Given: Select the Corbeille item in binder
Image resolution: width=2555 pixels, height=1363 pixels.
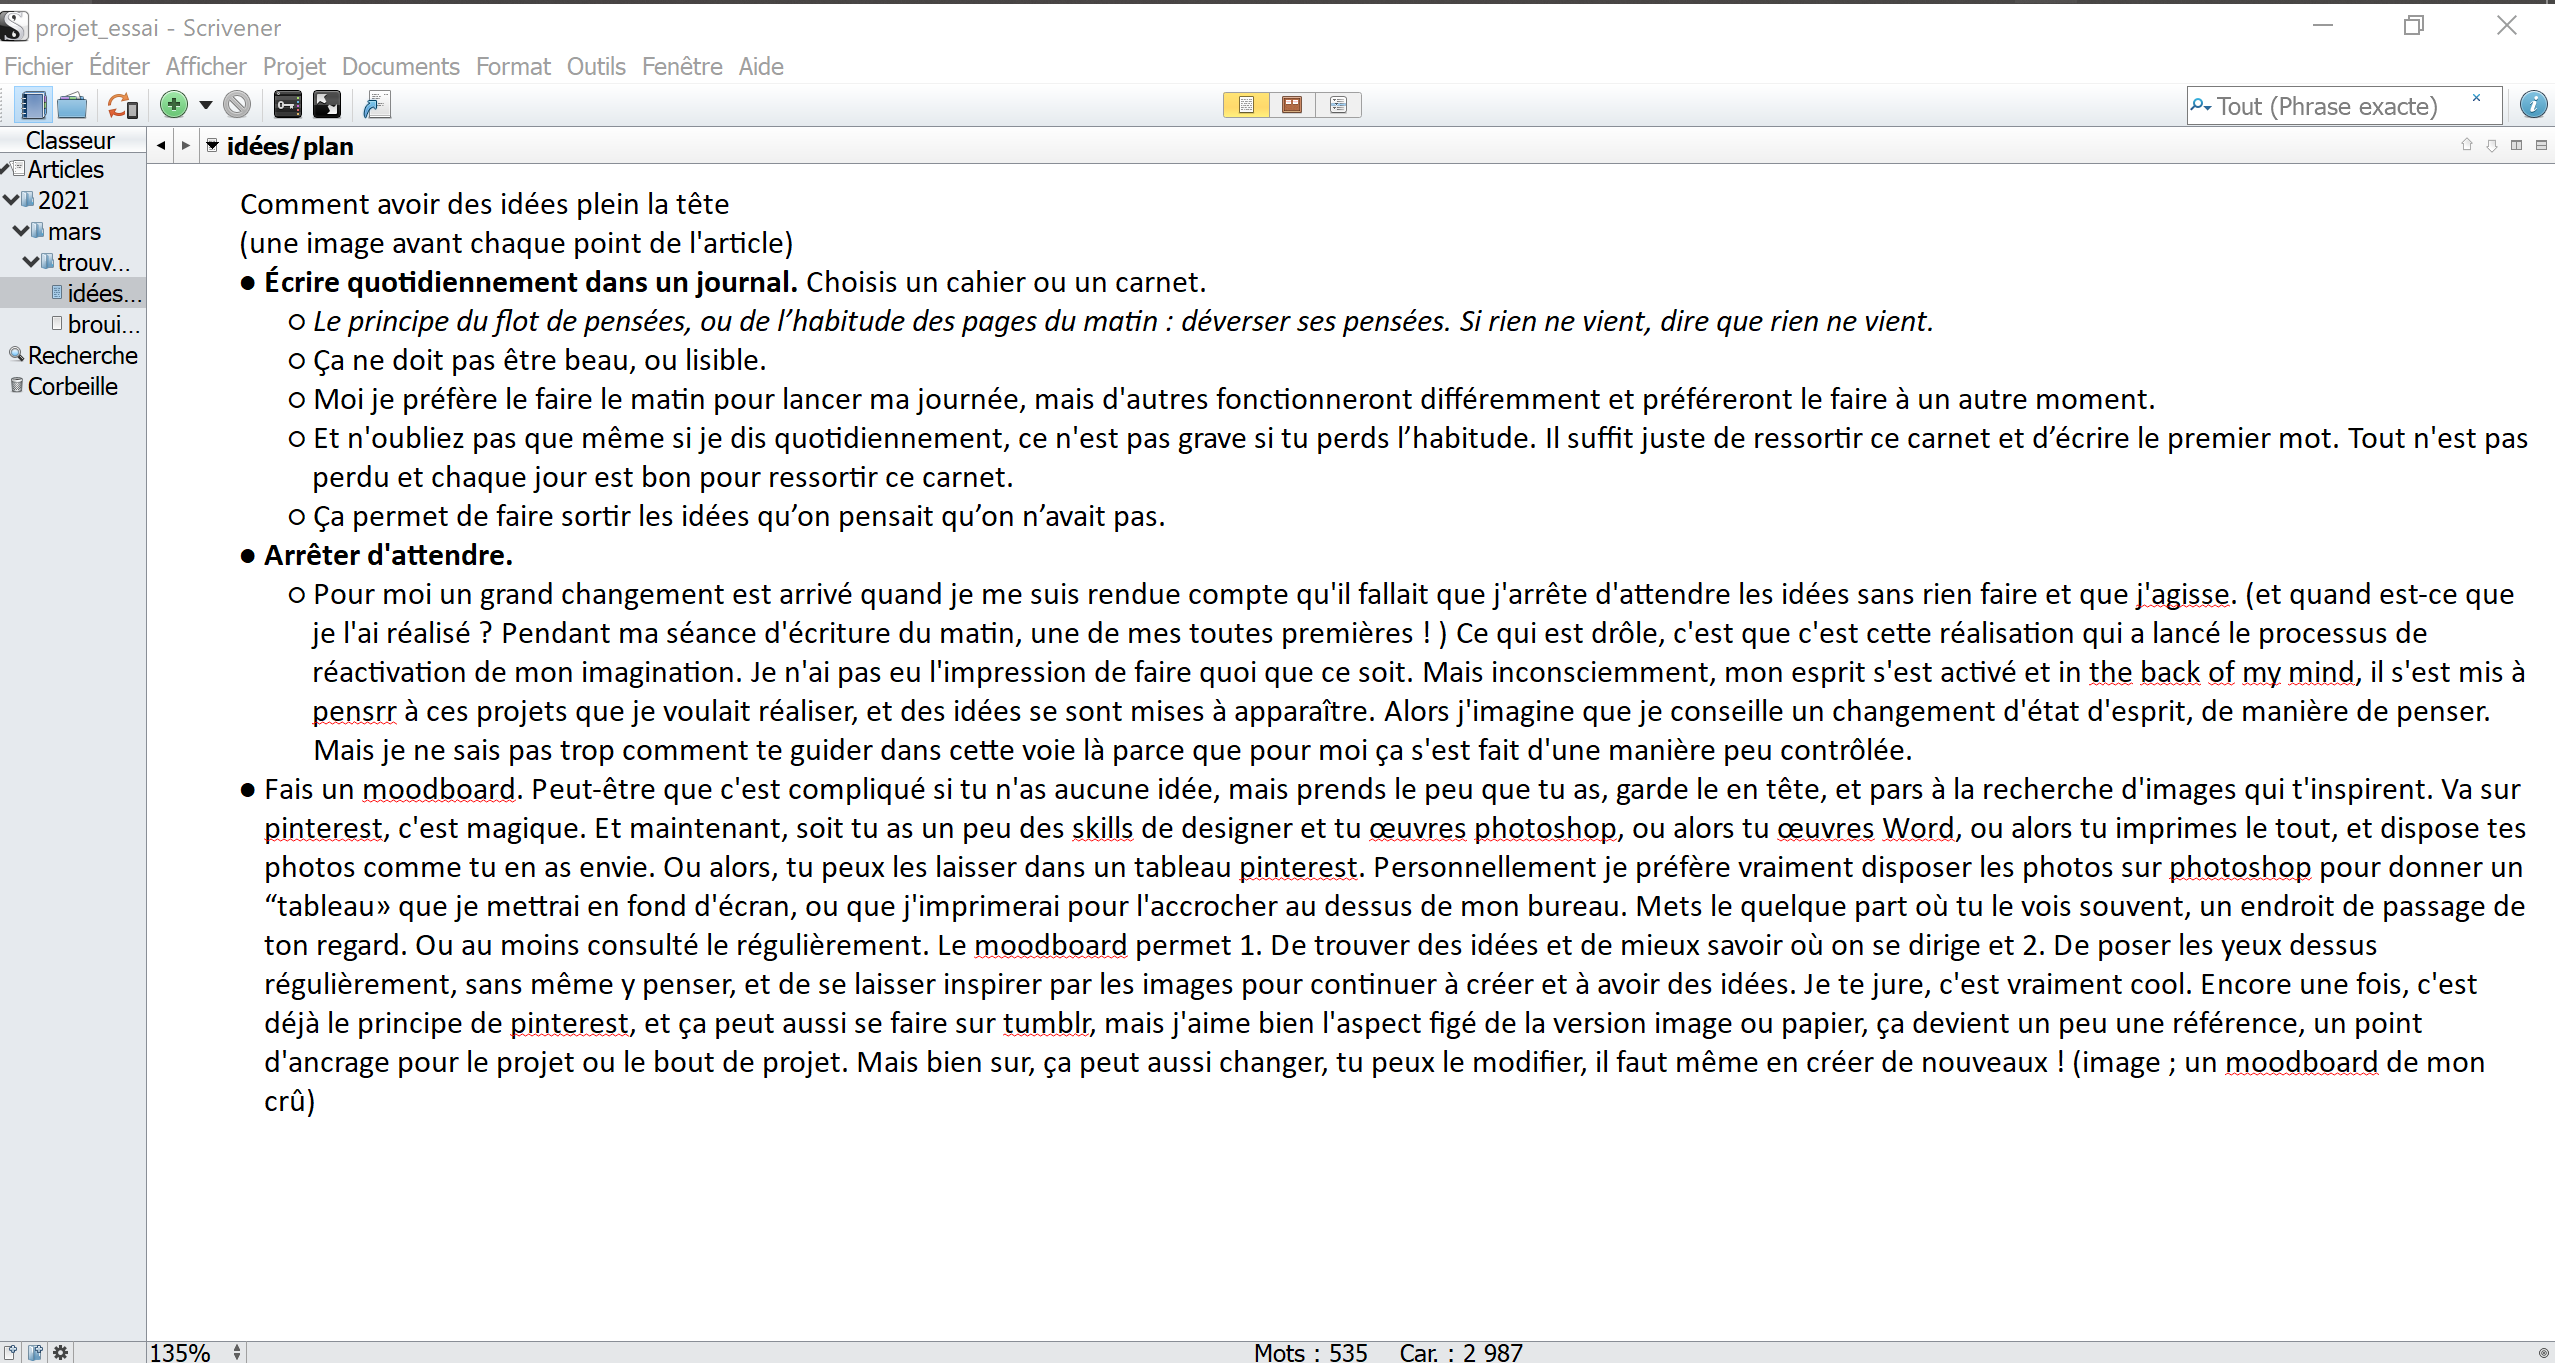Looking at the screenshot, I should tap(72, 387).
